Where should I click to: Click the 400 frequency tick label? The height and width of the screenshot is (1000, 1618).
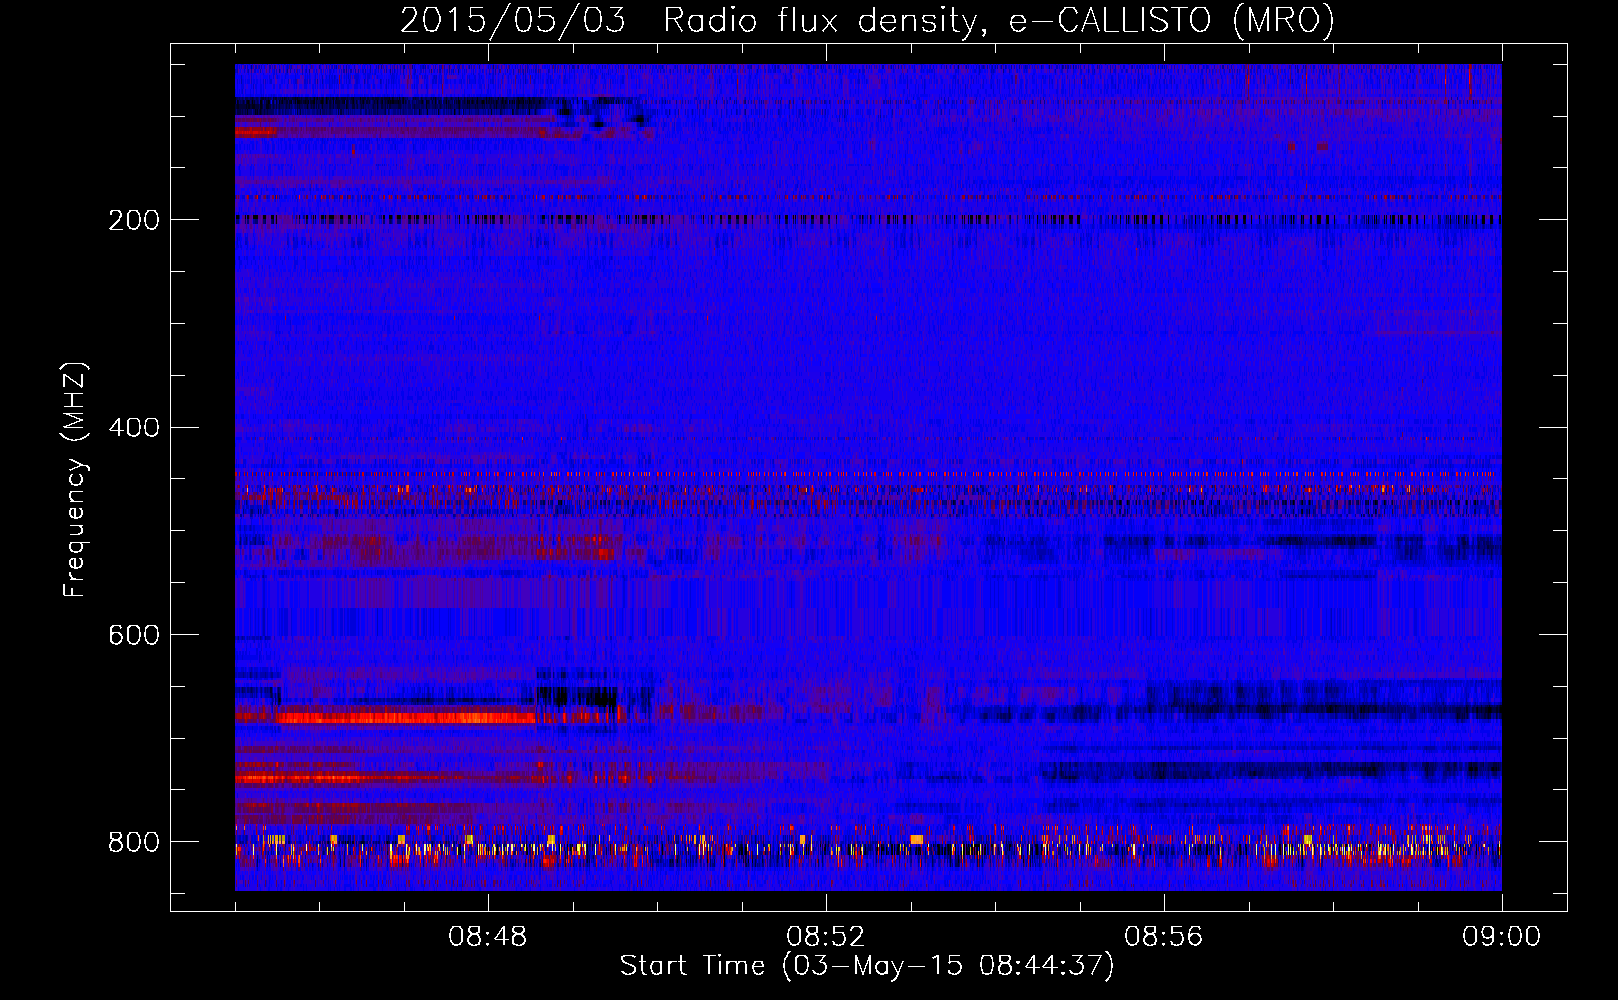134,428
